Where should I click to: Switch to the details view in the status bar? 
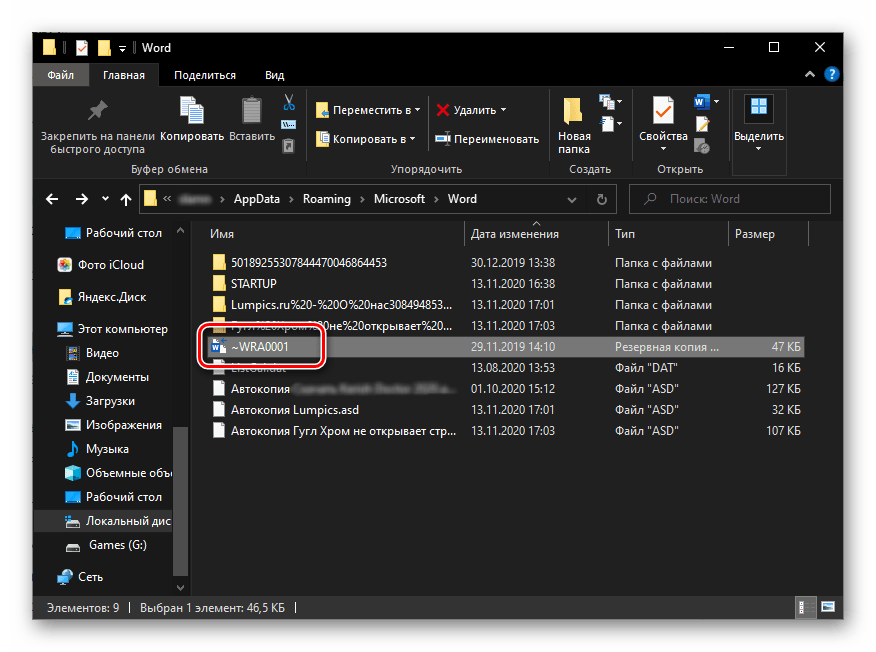click(x=803, y=607)
